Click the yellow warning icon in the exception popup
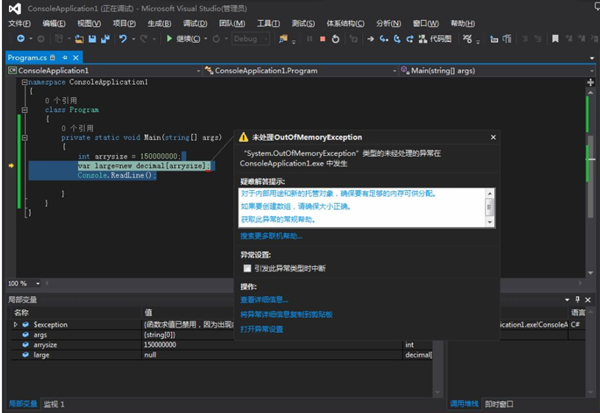The width and height of the screenshot is (600, 413). pos(244,137)
